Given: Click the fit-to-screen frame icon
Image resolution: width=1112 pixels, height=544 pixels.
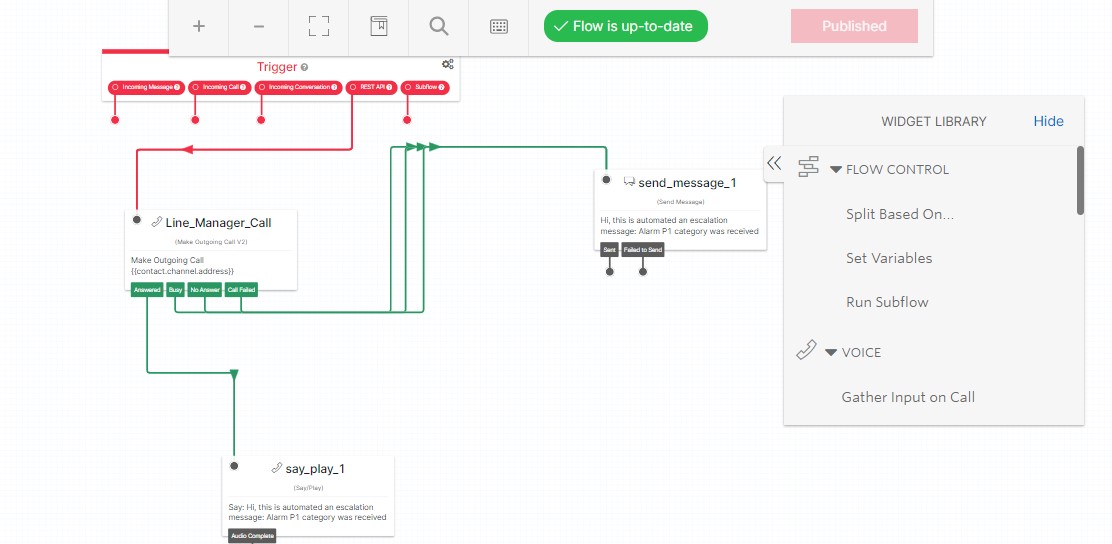Looking at the screenshot, I should pyautogui.click(x=319, y=27).
